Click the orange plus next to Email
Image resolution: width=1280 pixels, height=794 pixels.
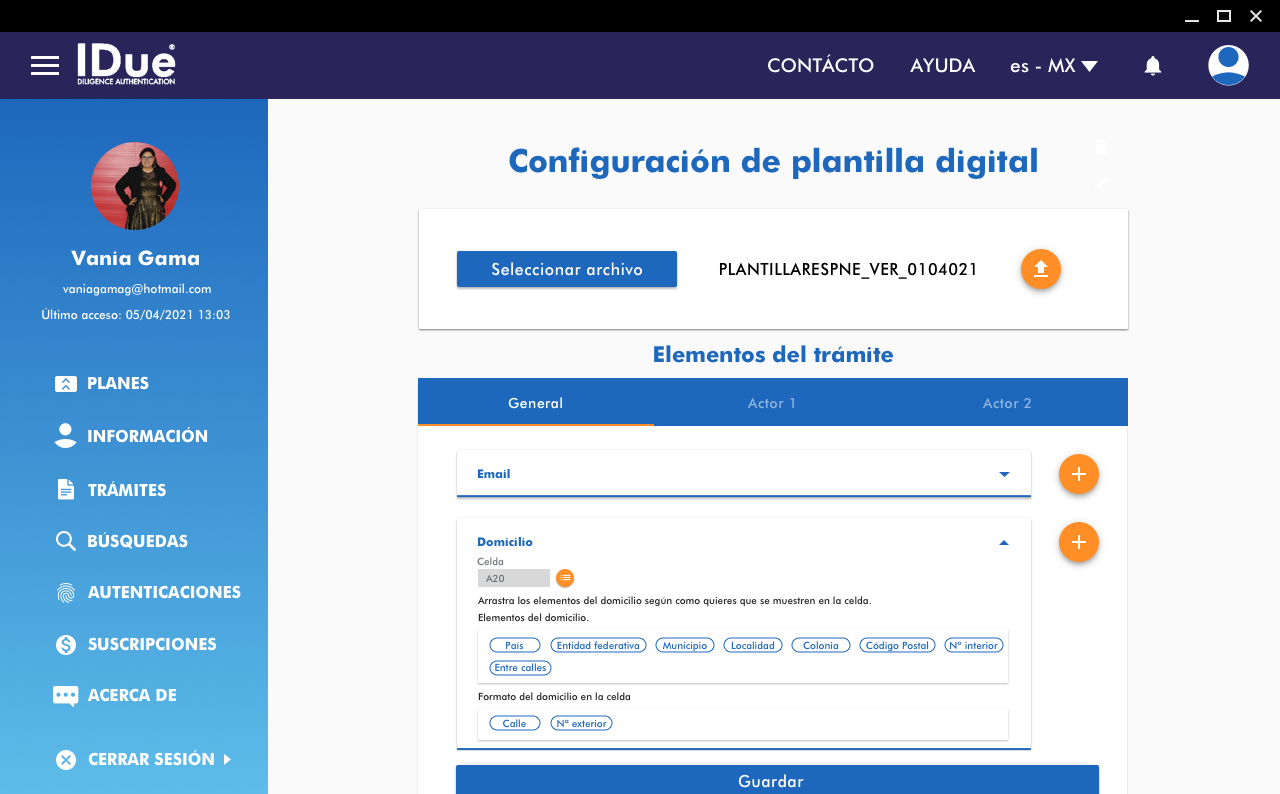point(1078,474)
